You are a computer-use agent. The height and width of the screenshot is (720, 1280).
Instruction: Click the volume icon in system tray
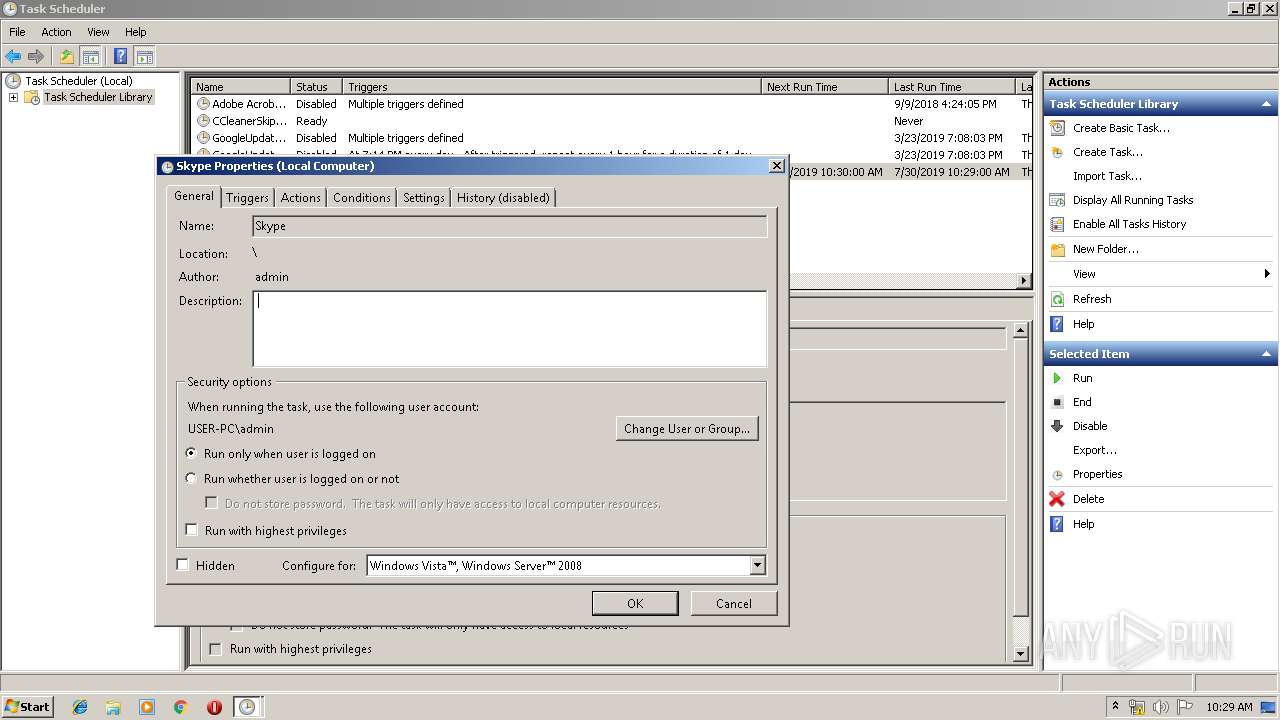(x=1160, y=707)
